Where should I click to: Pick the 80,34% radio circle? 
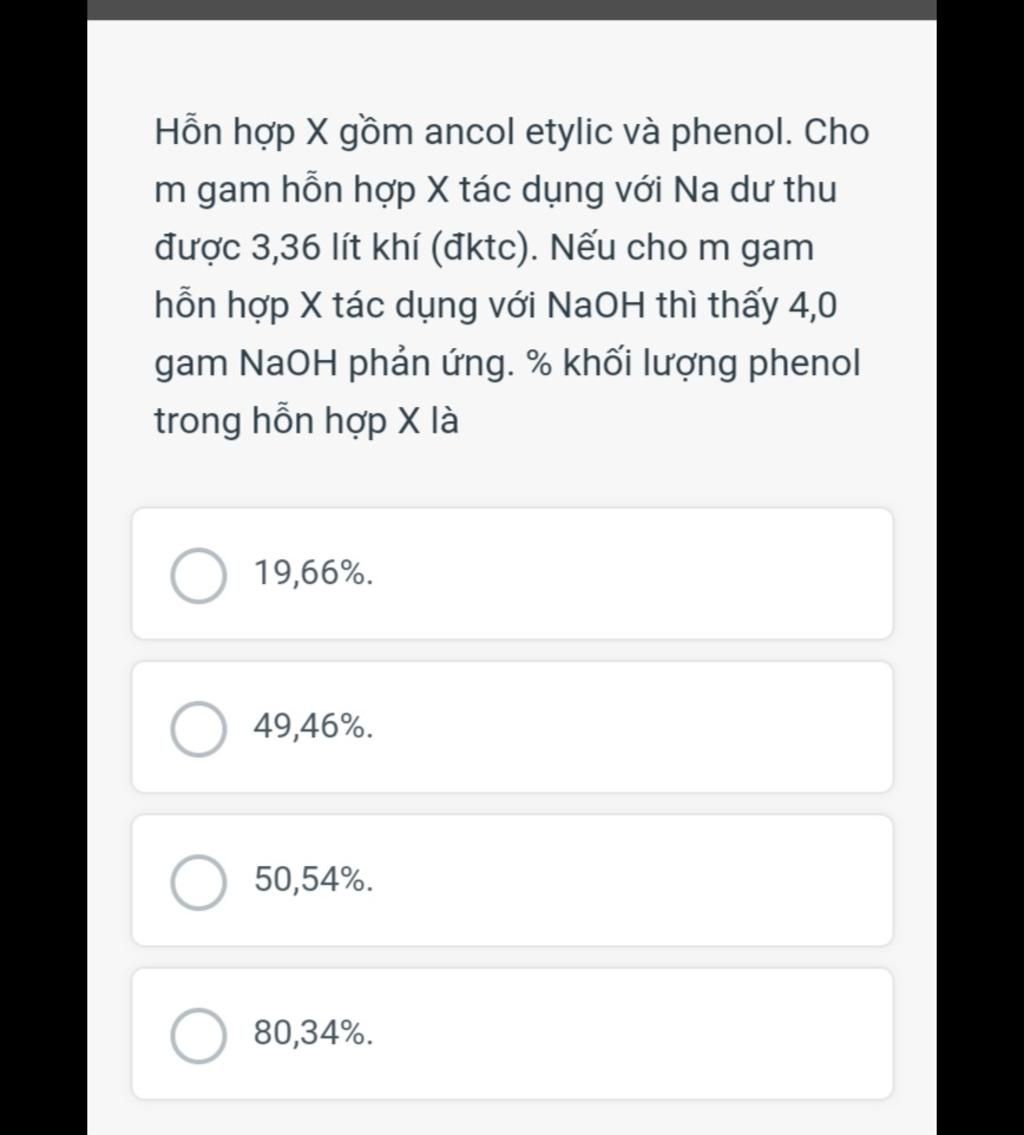pyautogui.click(x=198, y=1035)
